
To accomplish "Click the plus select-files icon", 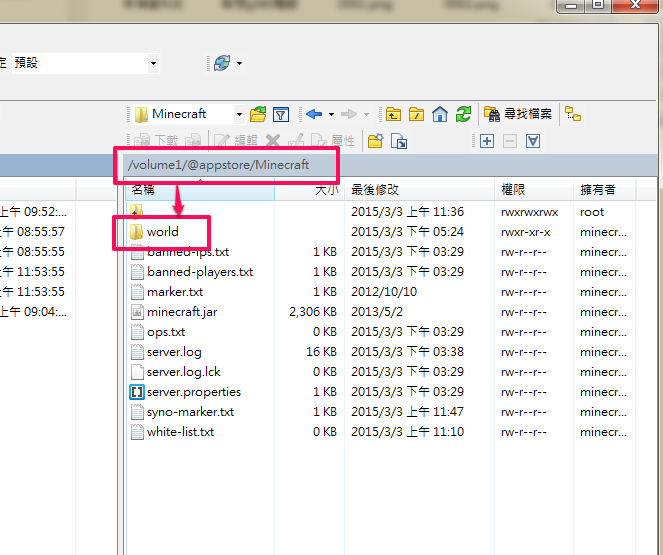I will [x=487, y=141].
